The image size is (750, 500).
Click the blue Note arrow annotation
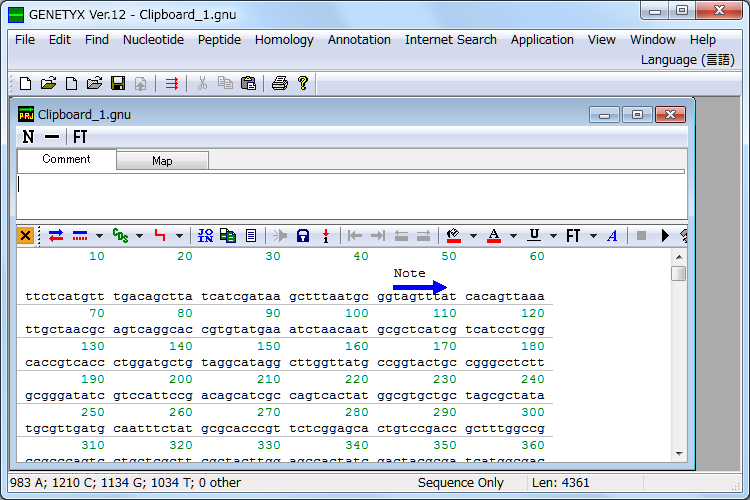point(419,287)
